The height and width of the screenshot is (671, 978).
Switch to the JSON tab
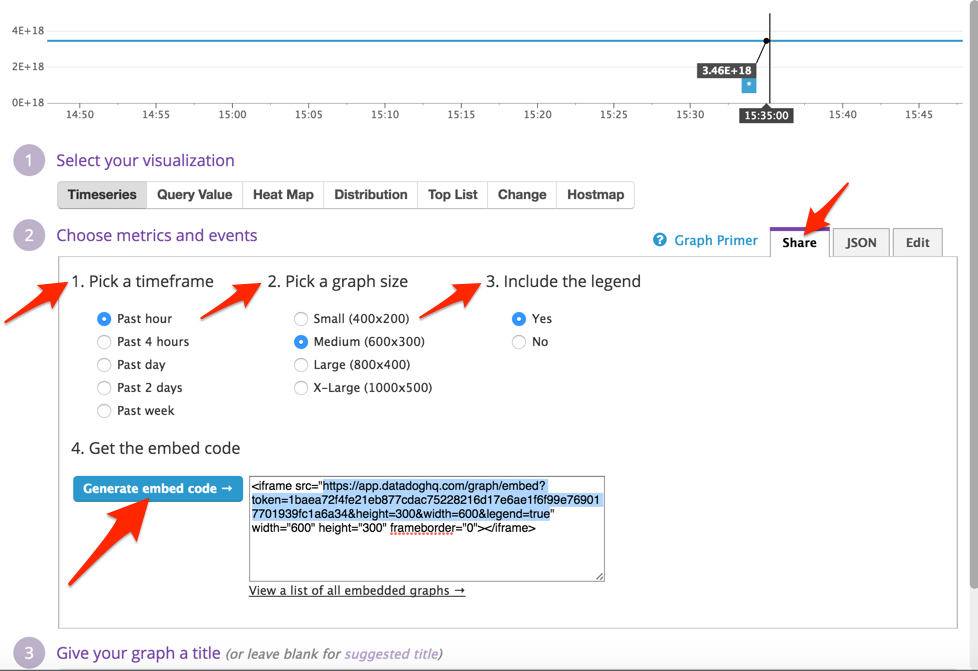[861, 242]
